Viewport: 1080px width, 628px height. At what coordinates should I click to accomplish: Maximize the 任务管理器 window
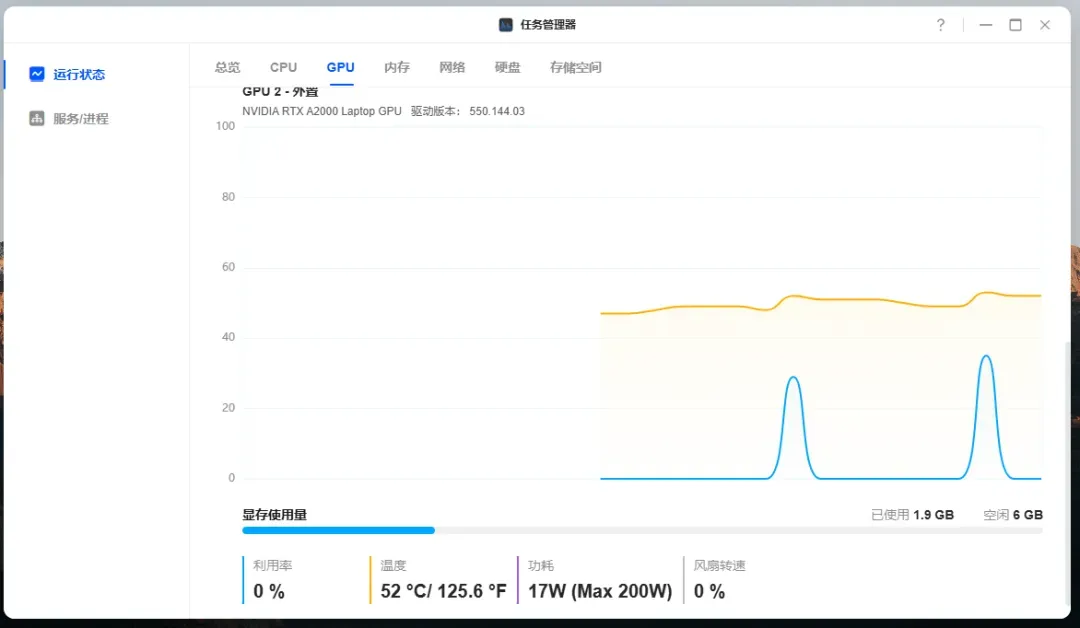(1015, 25)
